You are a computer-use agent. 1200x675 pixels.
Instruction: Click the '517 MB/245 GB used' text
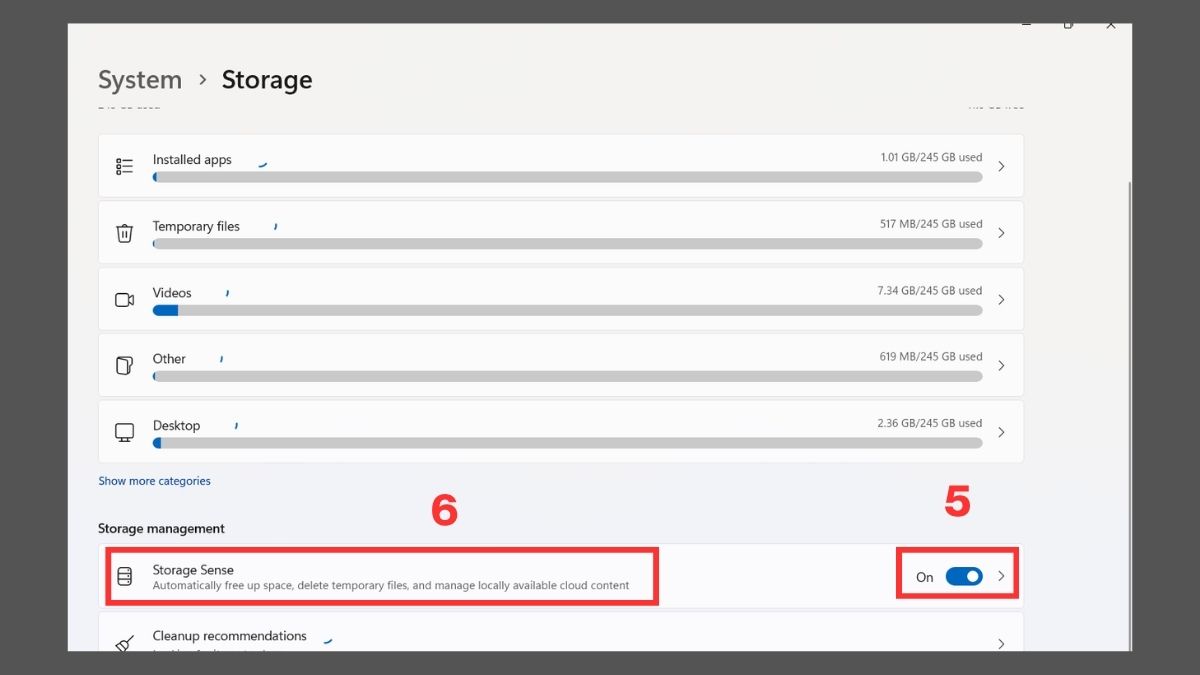point(931,224)
